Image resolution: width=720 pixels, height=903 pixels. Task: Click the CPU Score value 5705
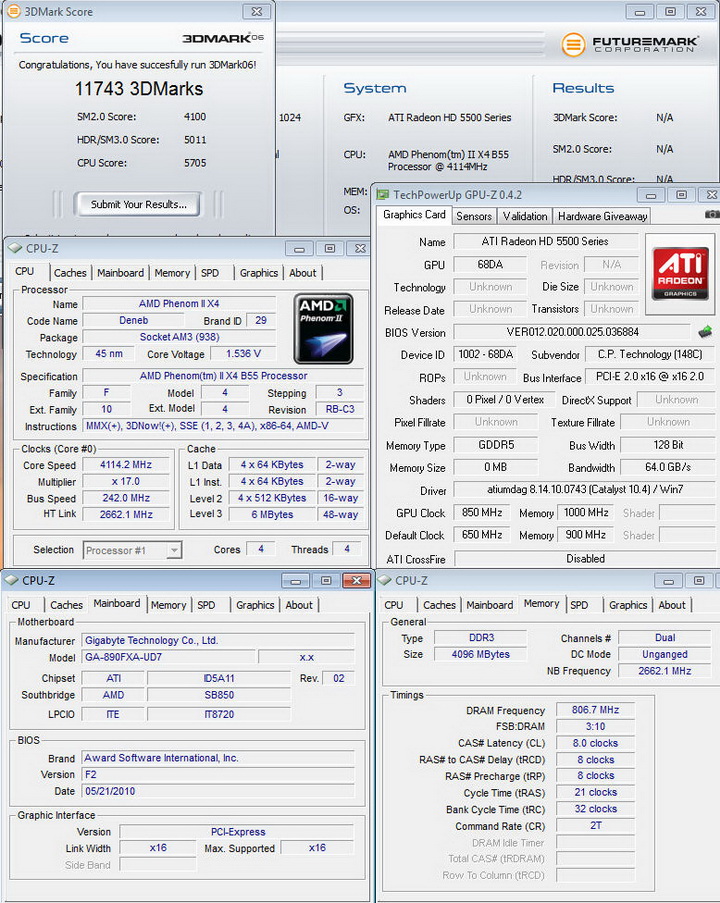195,163
